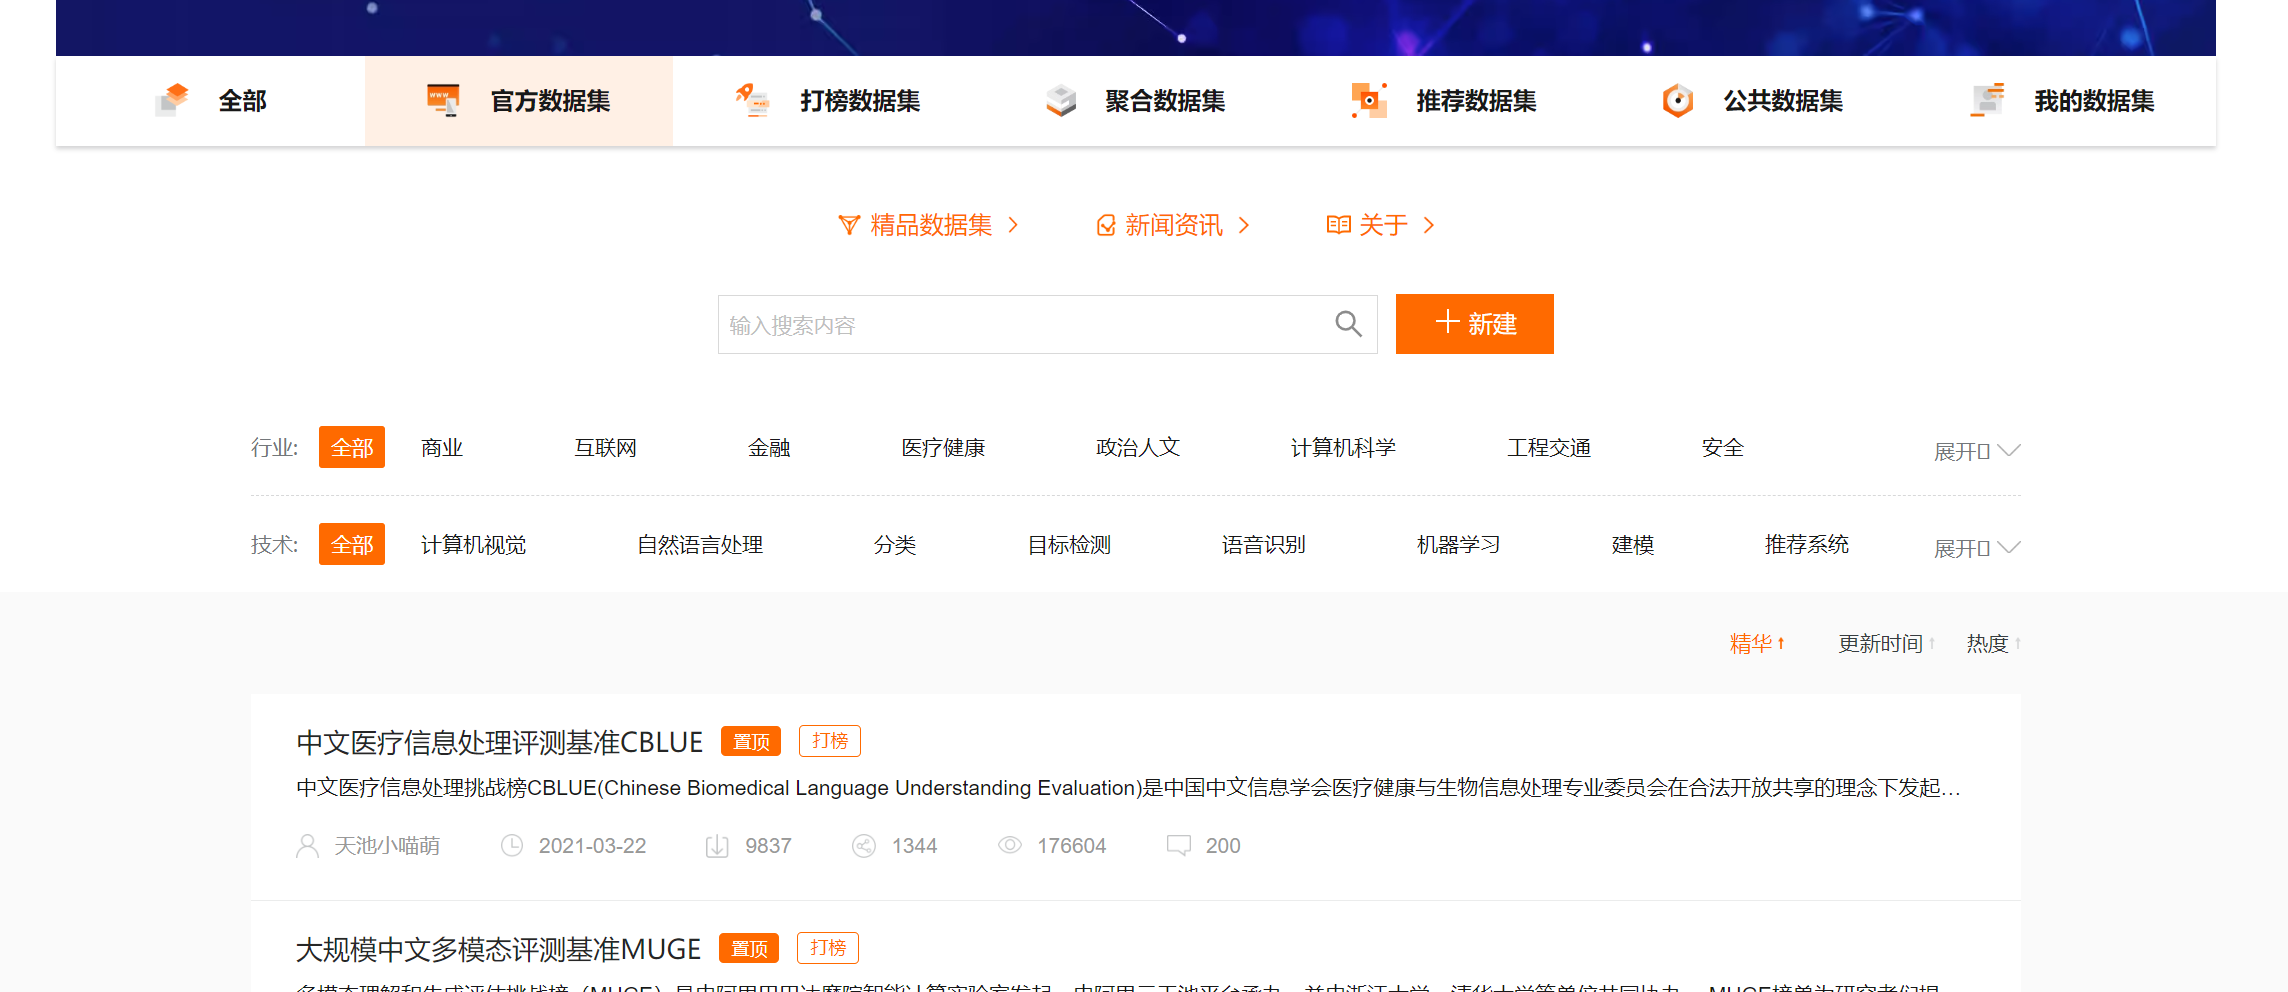Click the 聚合数据集 cube icon
2288x992 pixels.
(x=1061, y=100)
